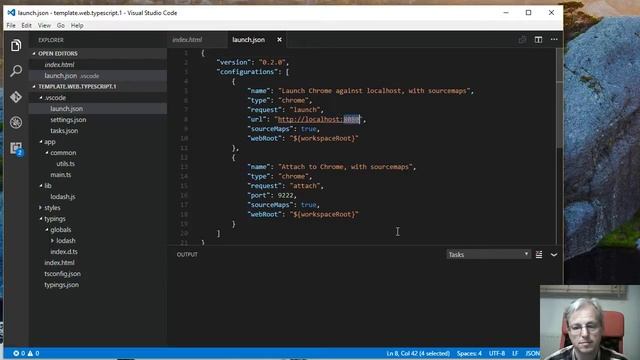
Task: Open typings.json in the explorer
Action: click(x=62, y=285)
